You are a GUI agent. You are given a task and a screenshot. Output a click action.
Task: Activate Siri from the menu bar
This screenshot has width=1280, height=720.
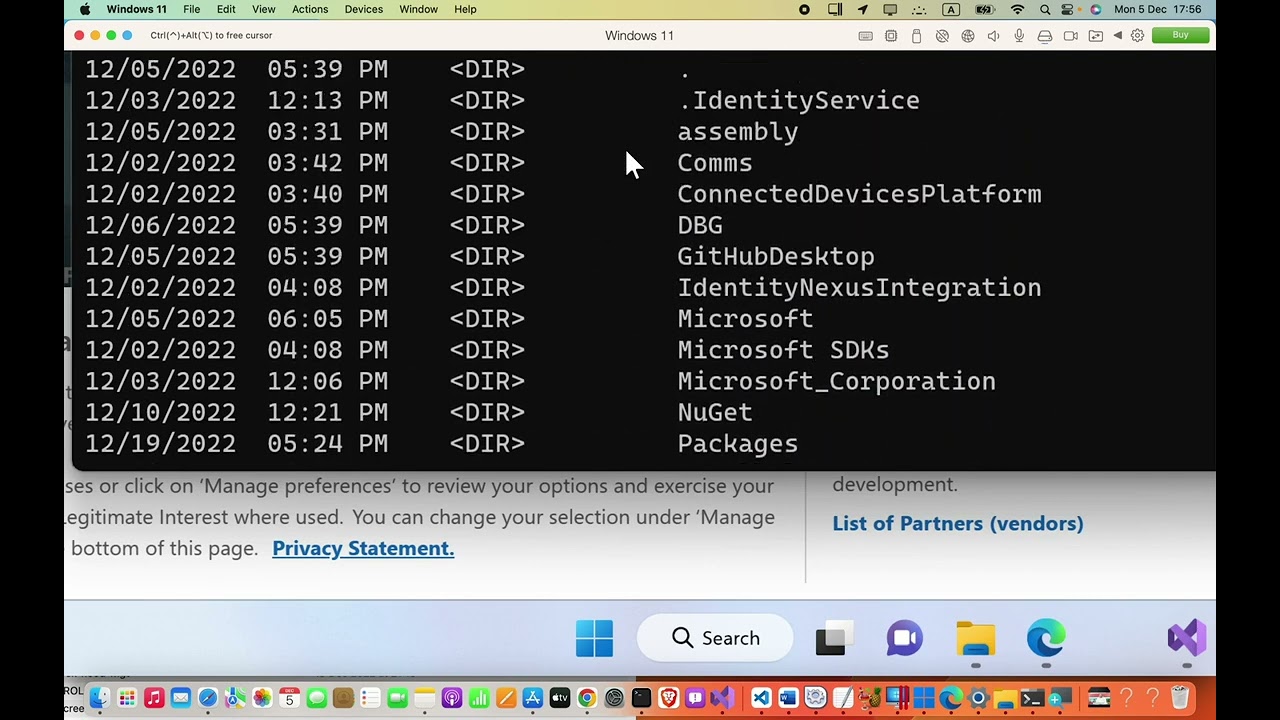1095,9
